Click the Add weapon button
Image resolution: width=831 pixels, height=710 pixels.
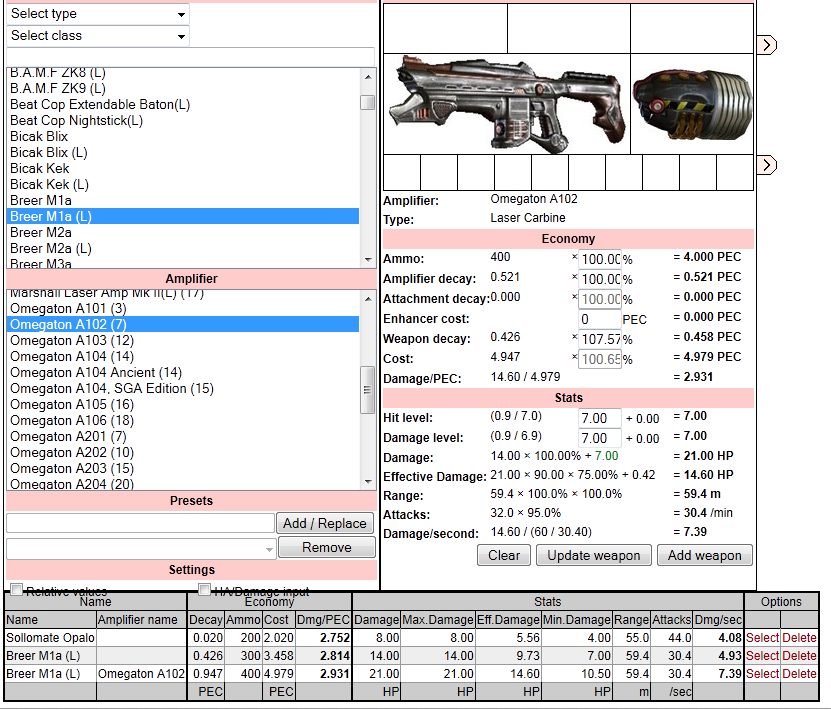pyautogui.click(x=704, y=556)
